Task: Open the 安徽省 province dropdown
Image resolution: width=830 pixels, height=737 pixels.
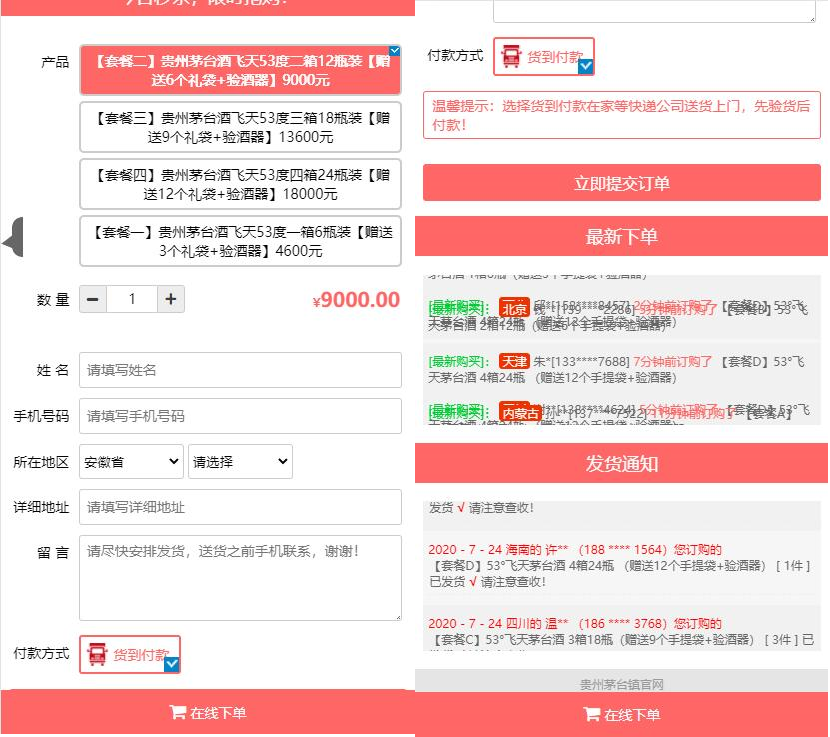Action: (131, 462)
